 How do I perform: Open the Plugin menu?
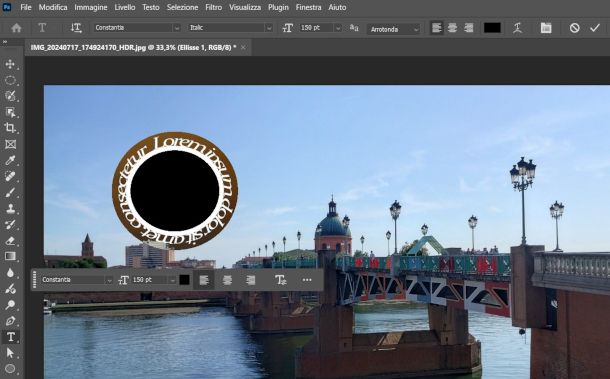tap(279, 7)
